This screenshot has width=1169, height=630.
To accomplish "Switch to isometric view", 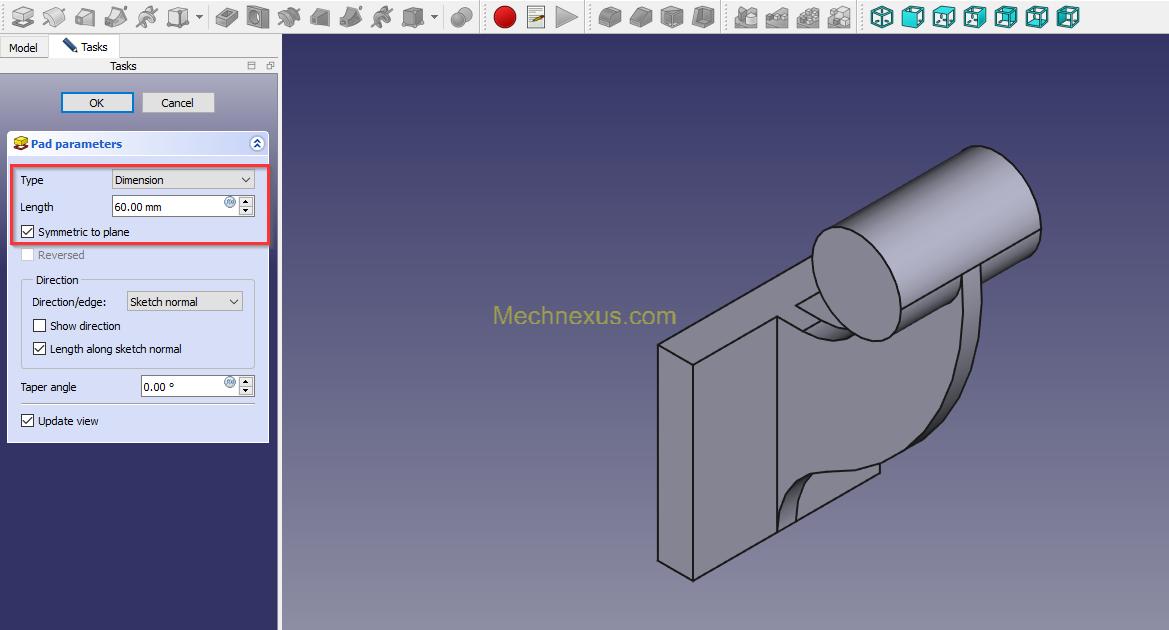I will [x=882, y=16].
